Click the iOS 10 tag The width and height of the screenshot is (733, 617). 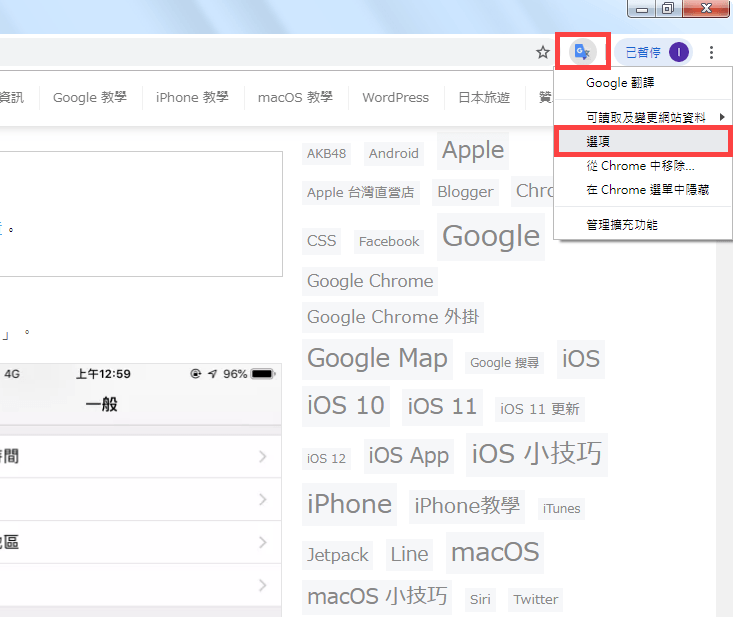(x=345, y=406)
